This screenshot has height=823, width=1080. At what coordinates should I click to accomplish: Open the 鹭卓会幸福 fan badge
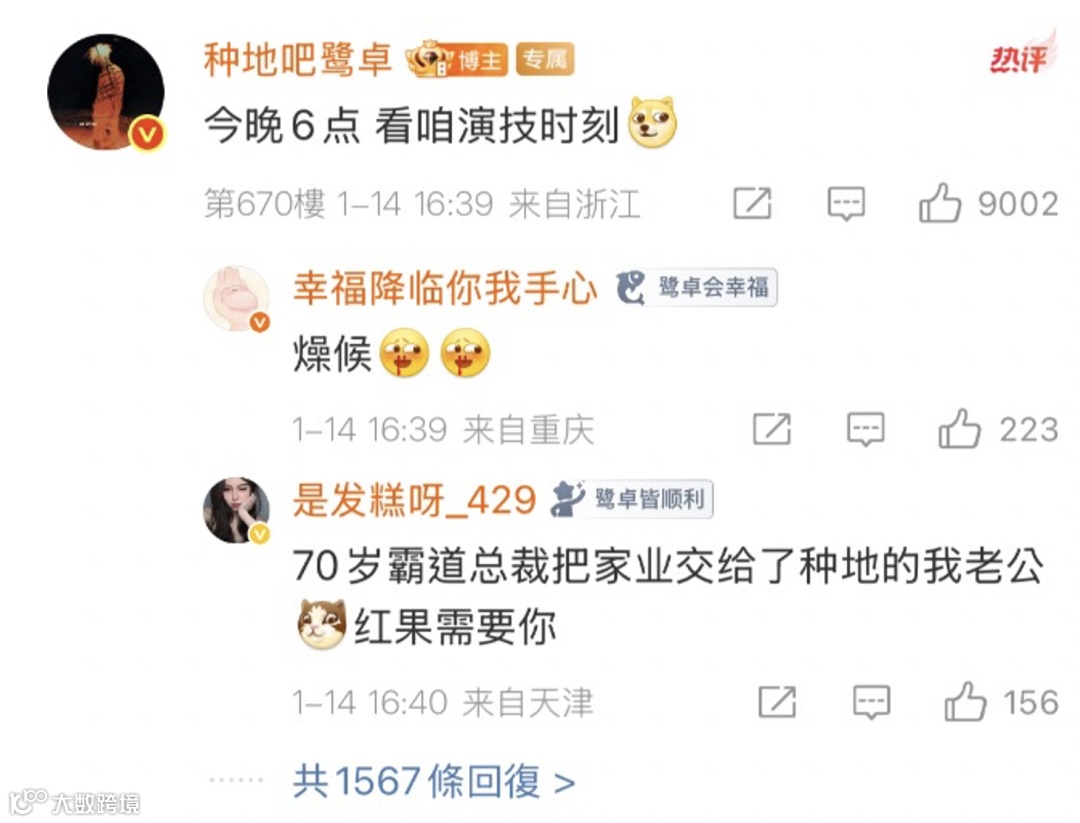696,287
